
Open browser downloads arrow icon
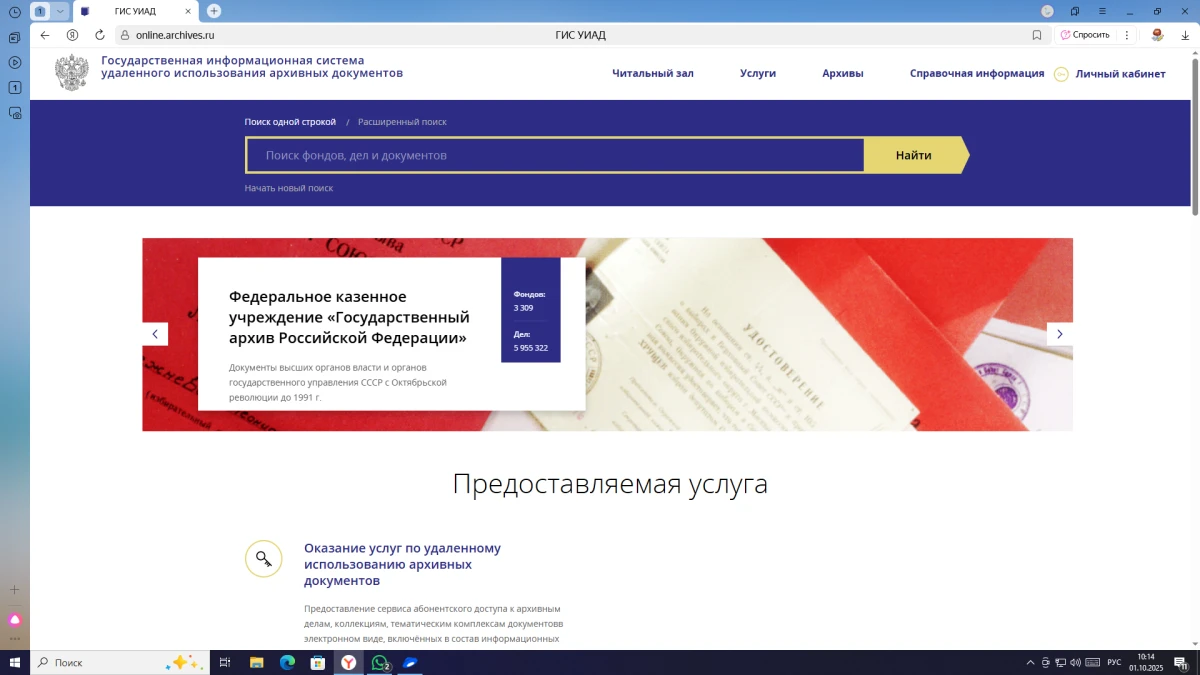coord(1185,35)
